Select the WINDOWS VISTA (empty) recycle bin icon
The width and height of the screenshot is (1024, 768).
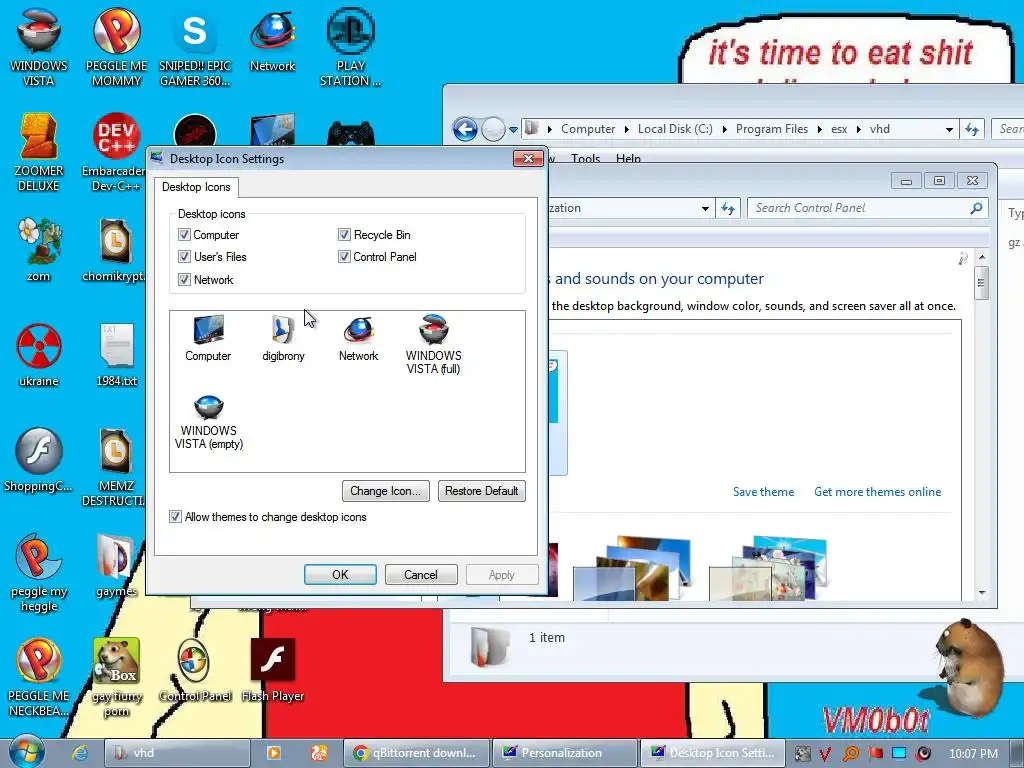coord(209,421)
